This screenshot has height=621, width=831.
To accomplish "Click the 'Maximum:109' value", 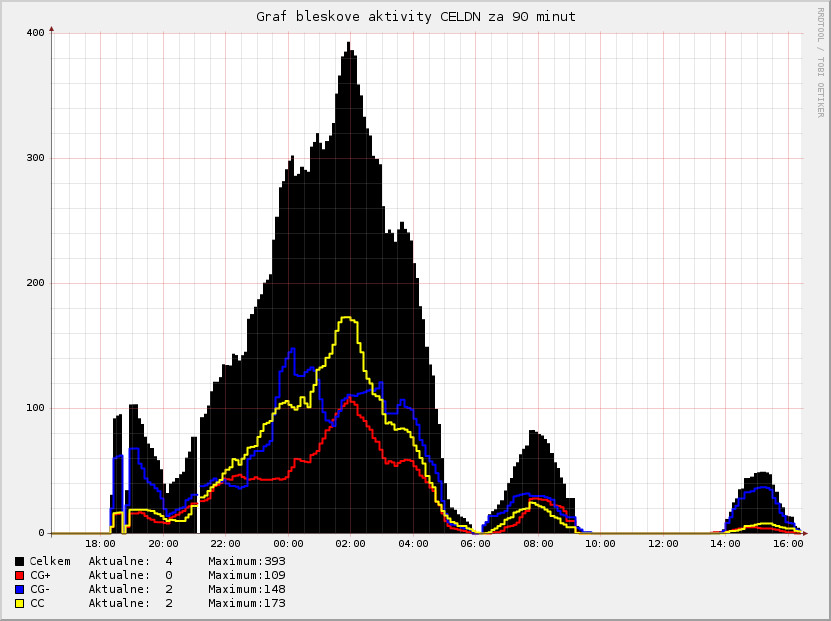I will [247, 575].
